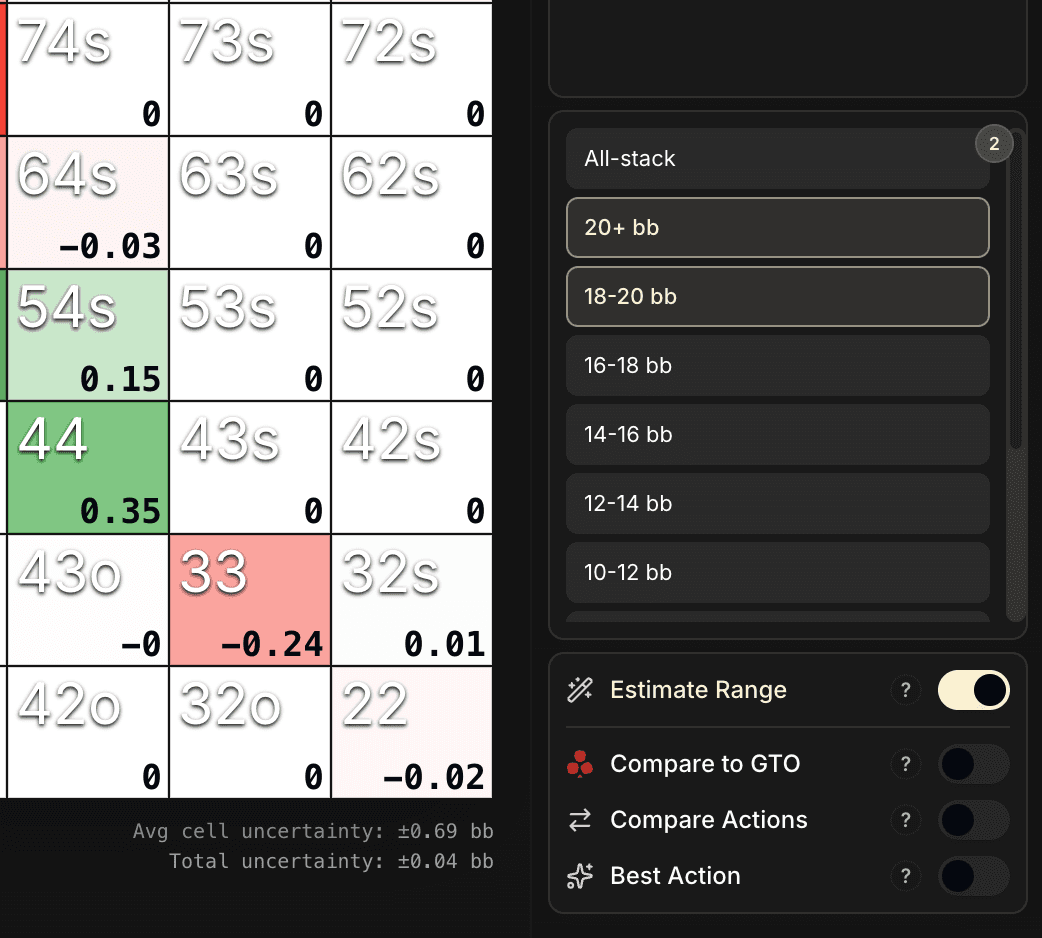1042x938 pixels.
Task: Click the stack list scrollbar
Action: point(1015,292)
